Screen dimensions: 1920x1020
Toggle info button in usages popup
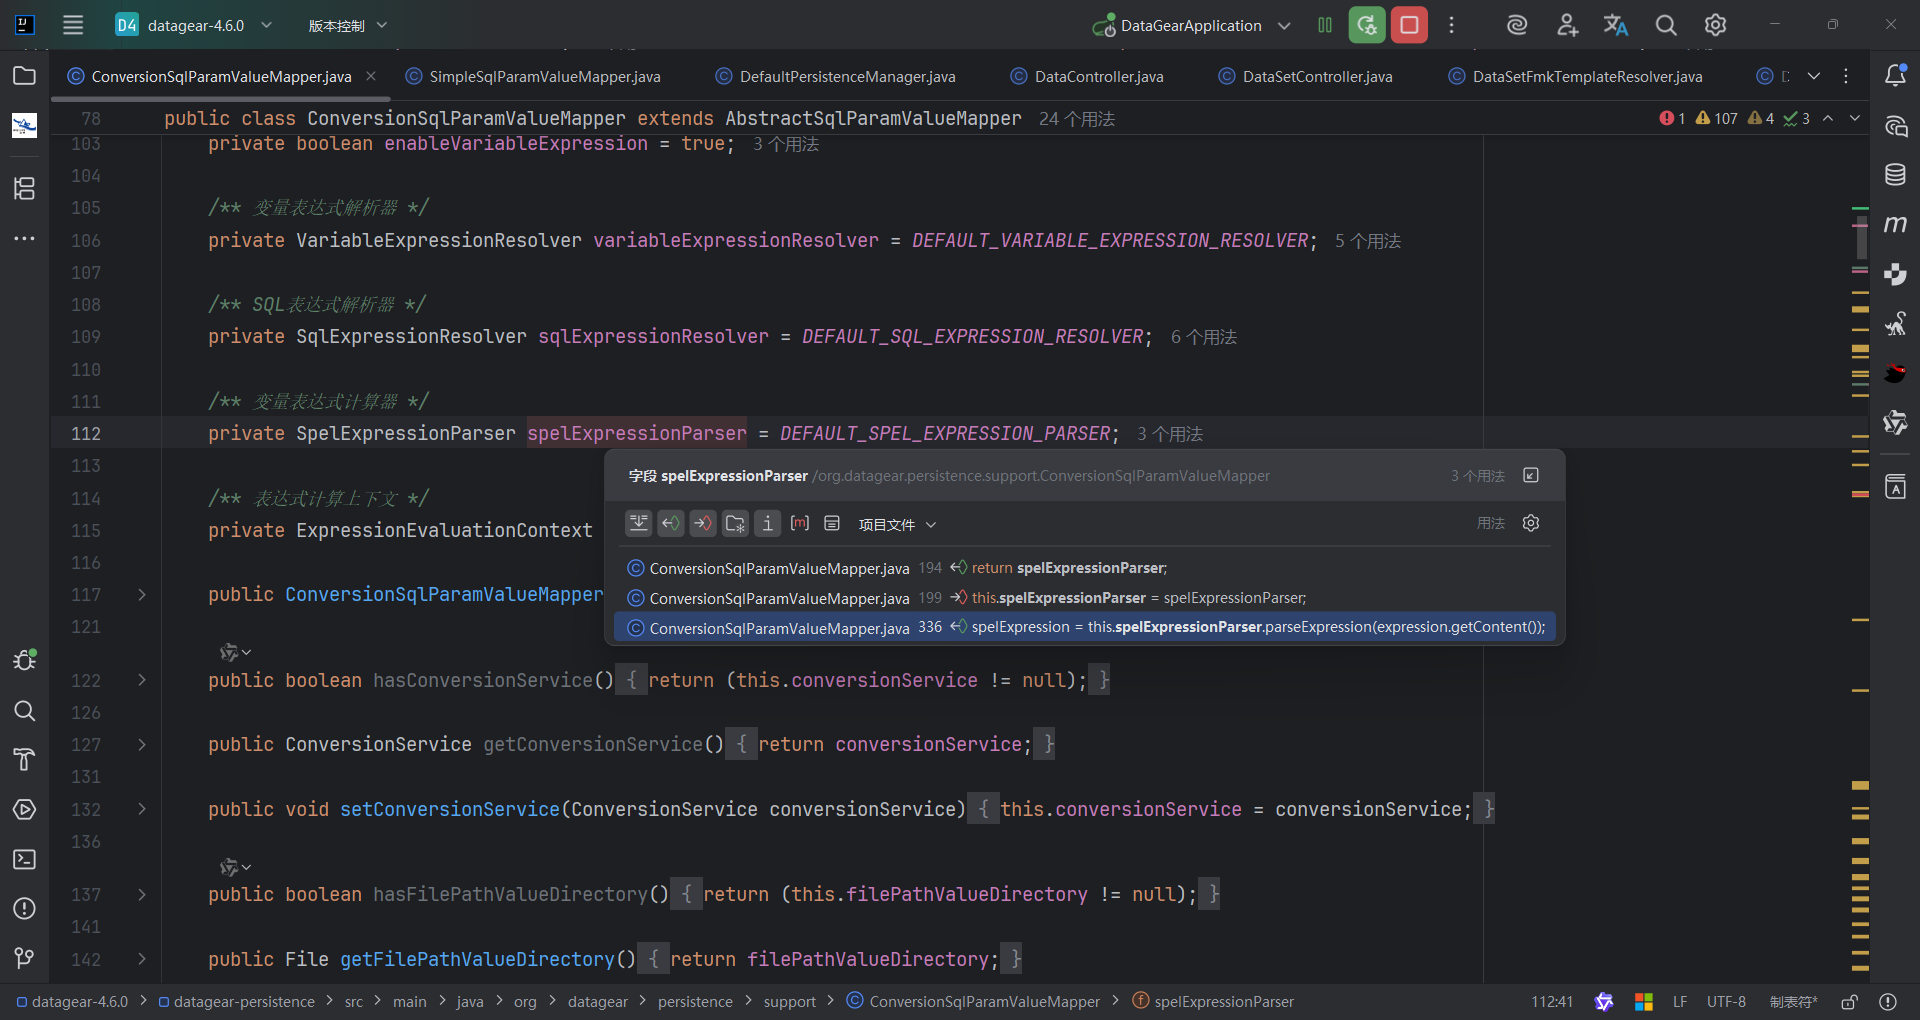(767, 523)
